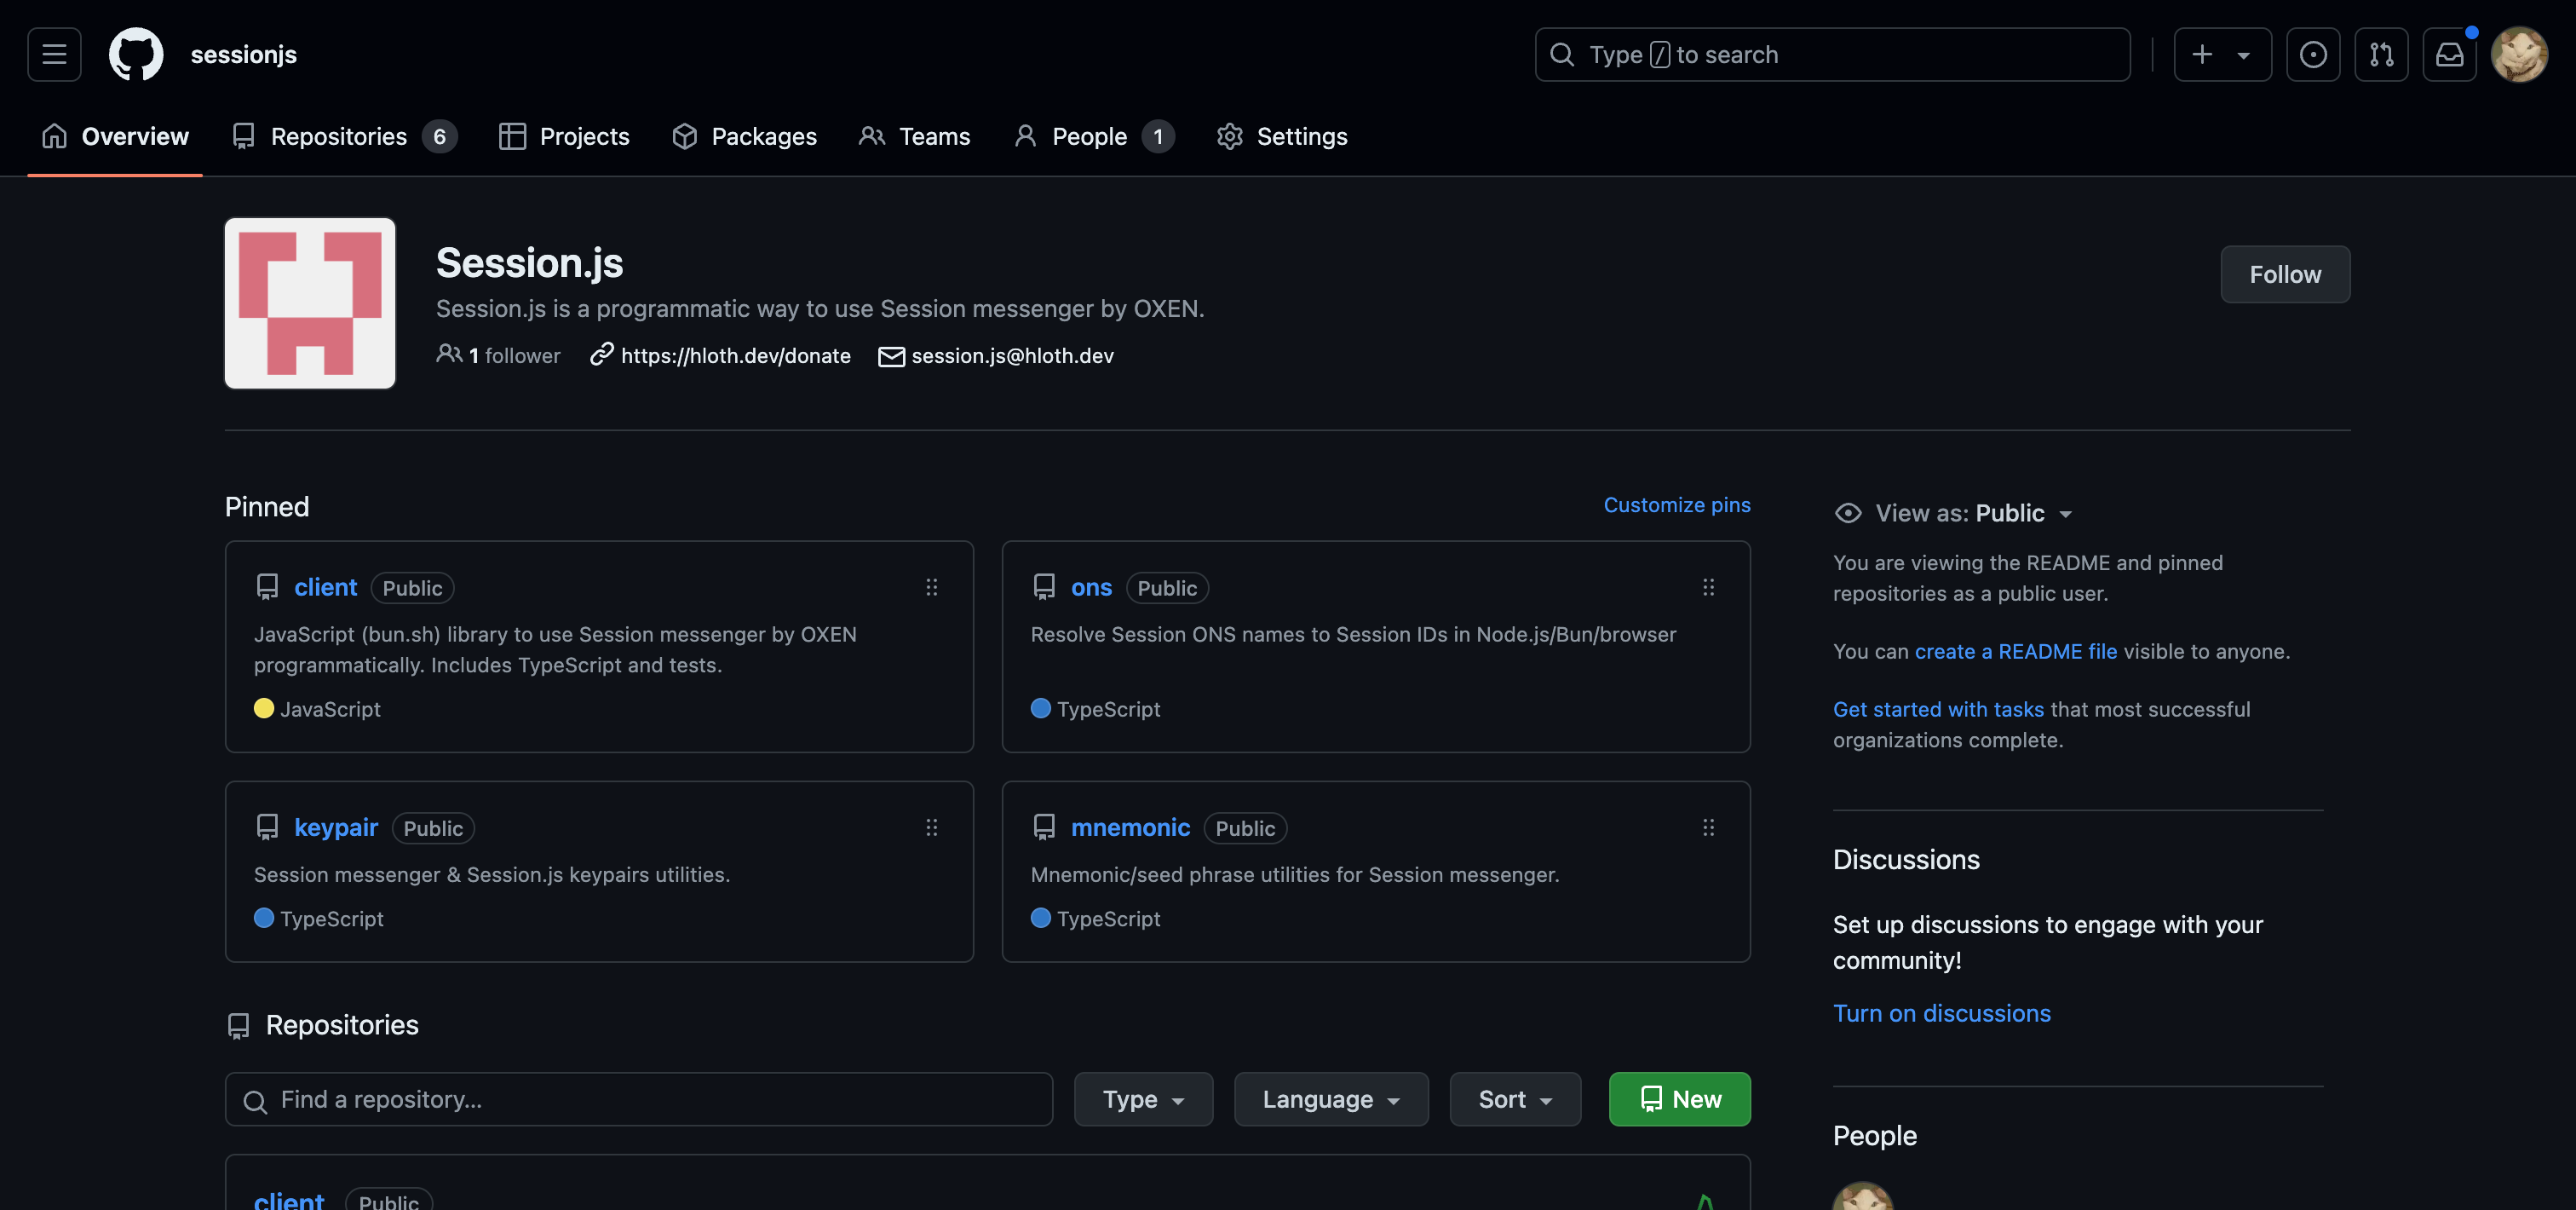Click the drag handle on client pin

click(931, 587)
